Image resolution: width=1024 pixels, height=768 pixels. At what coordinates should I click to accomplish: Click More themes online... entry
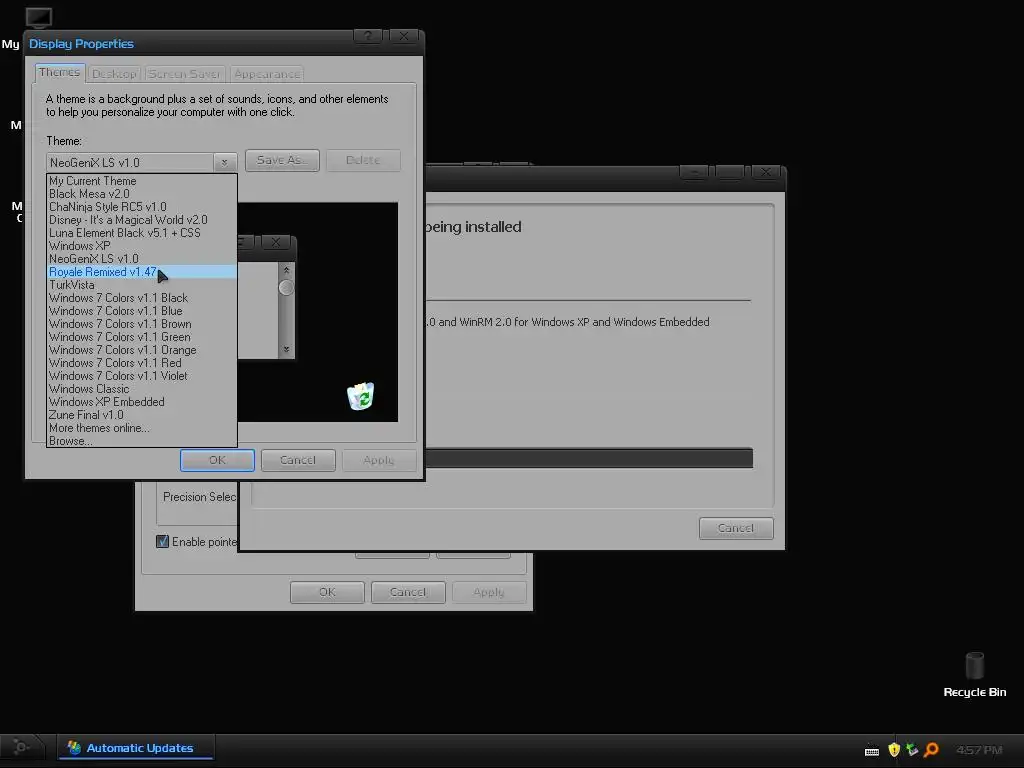tap(142, 428)
